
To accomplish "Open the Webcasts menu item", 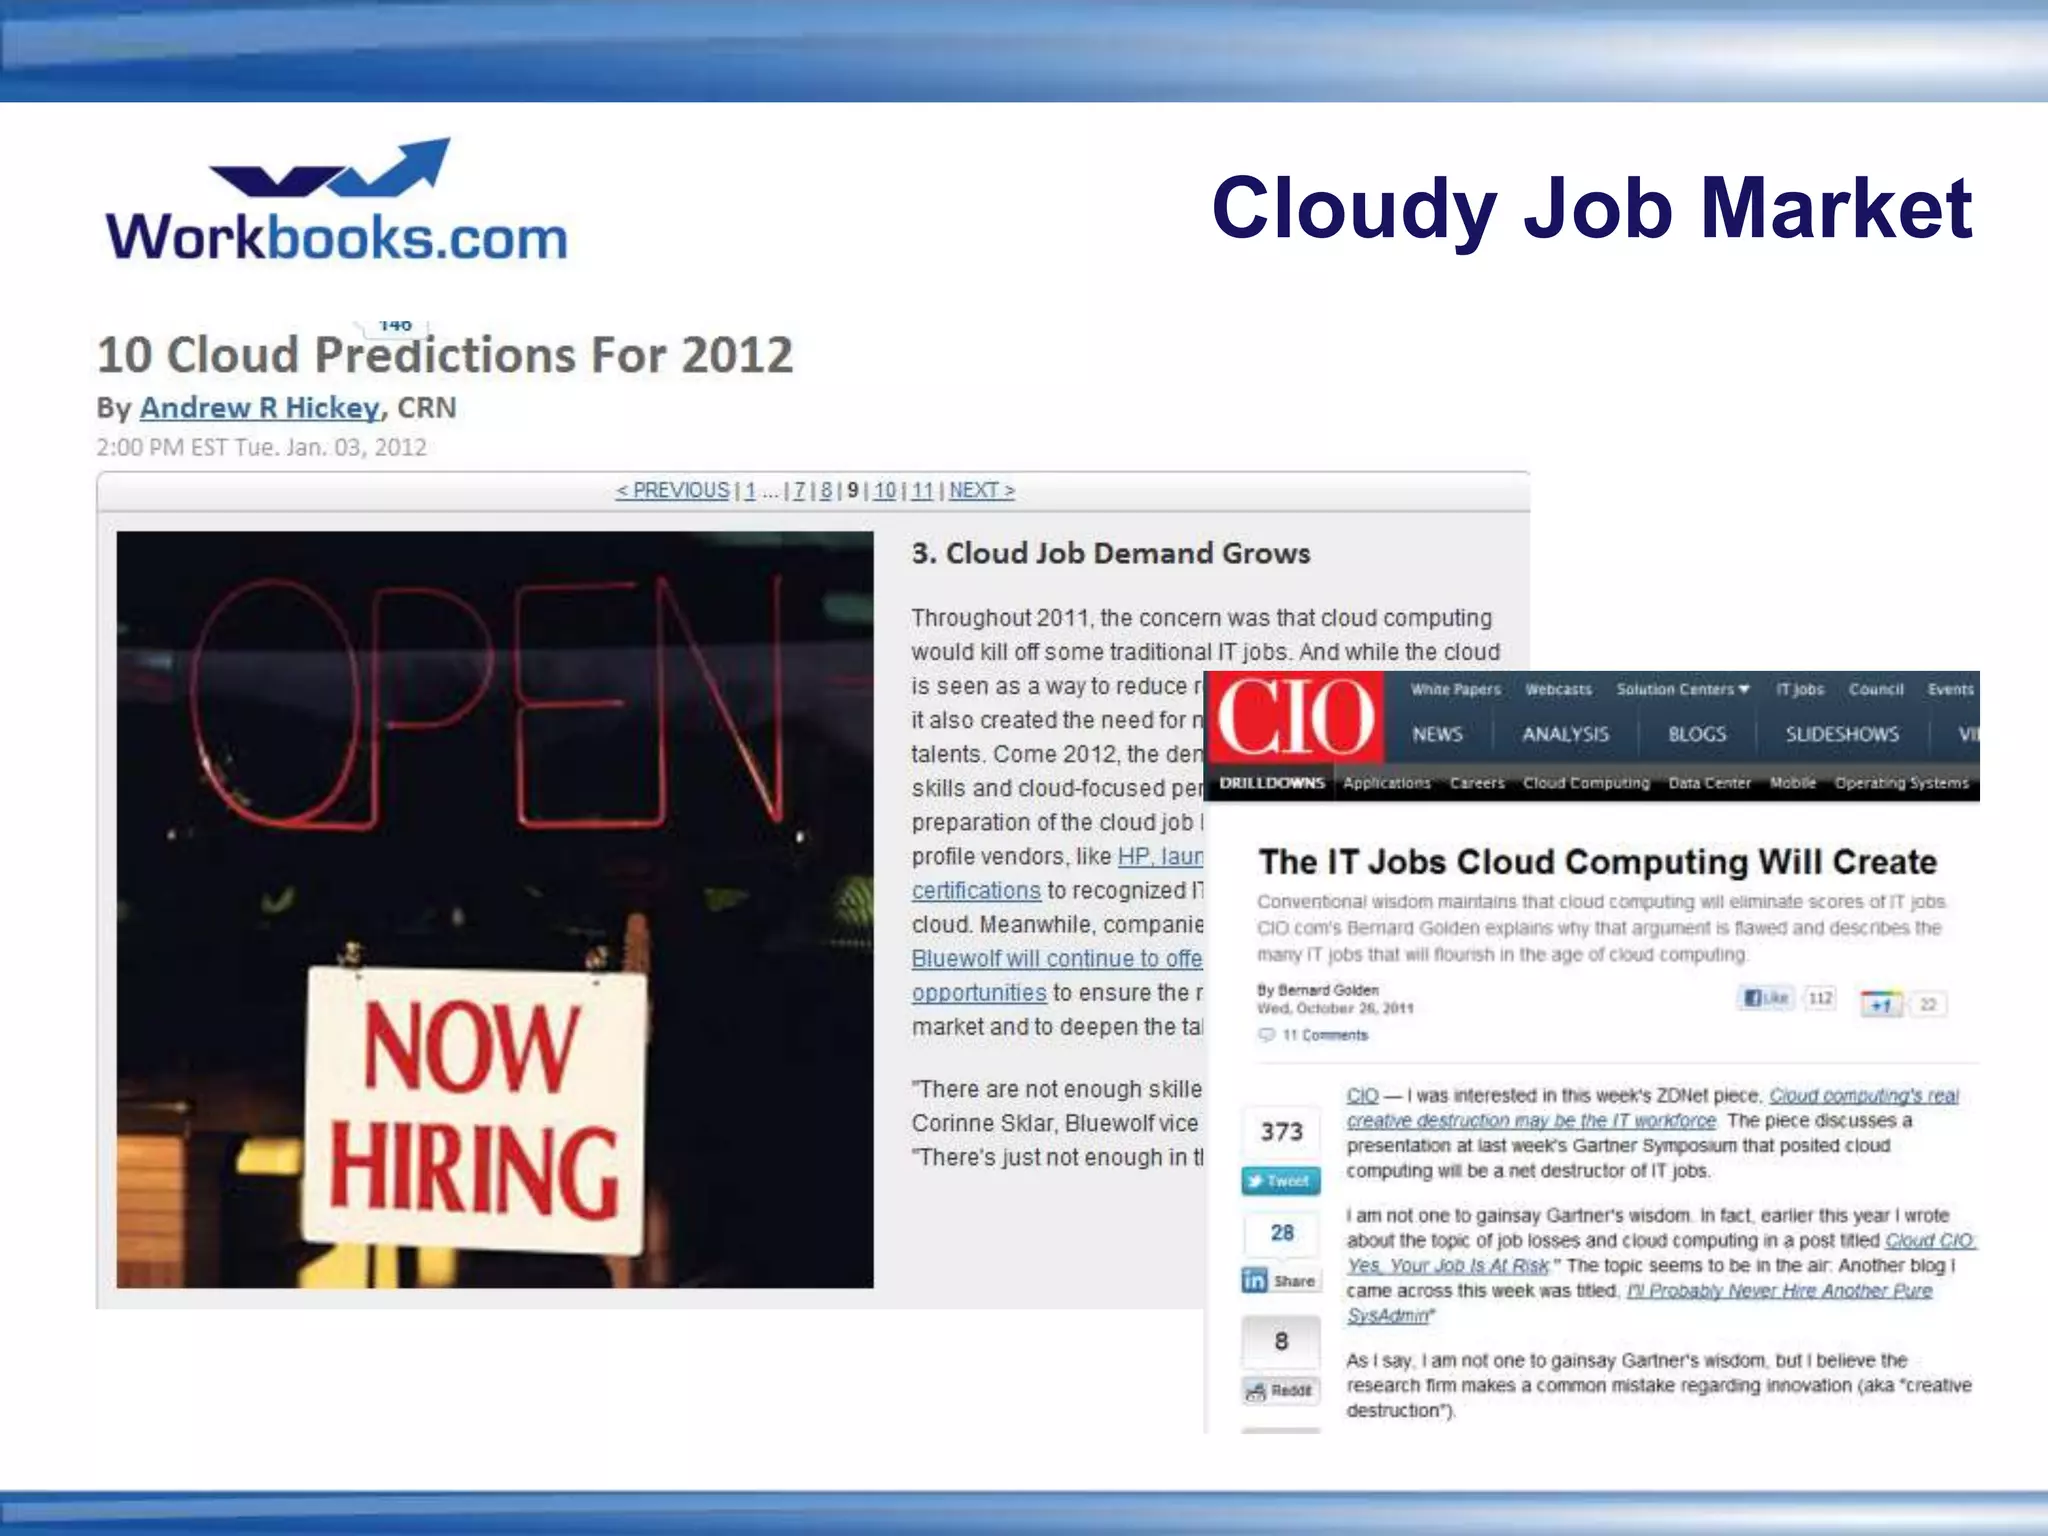I will click(x=1558, y=689).
